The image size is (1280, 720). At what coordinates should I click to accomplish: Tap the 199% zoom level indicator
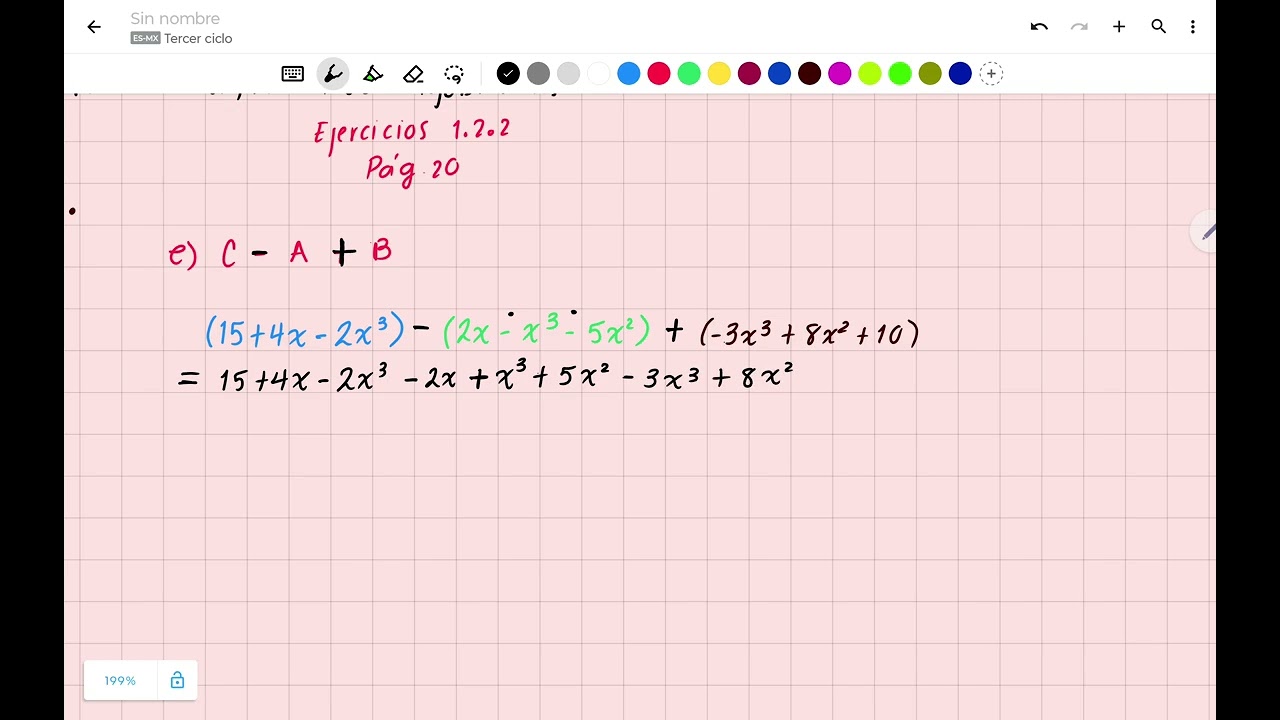coord(120,680)
